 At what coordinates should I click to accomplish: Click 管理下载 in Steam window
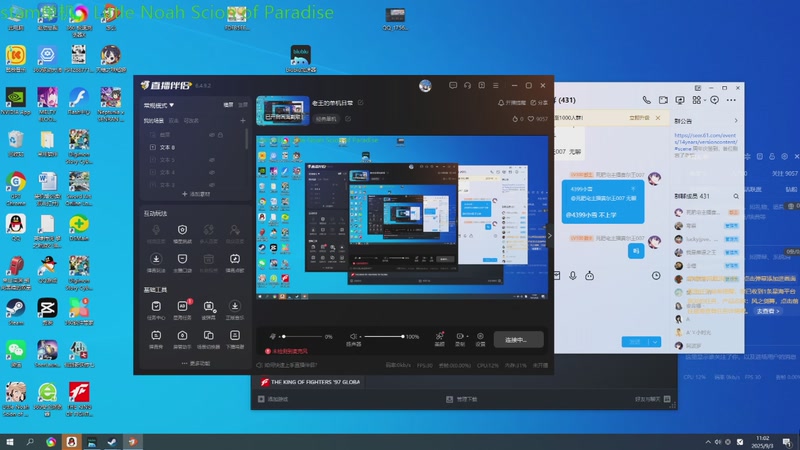point(462,399)
